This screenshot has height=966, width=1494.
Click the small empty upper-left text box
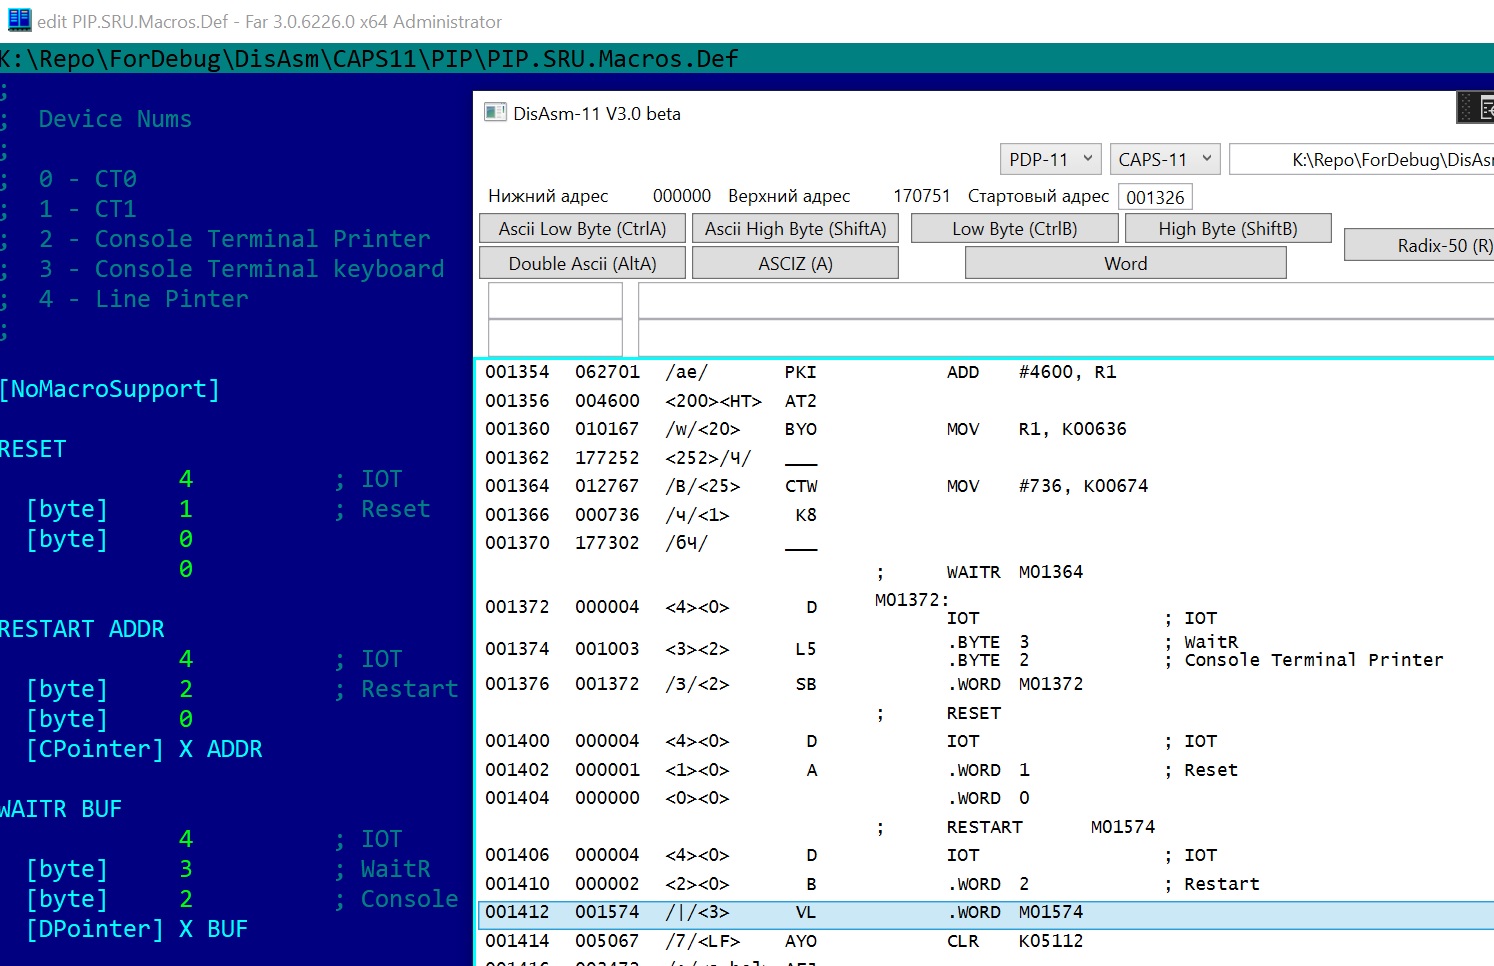click(x=555, y=300)
